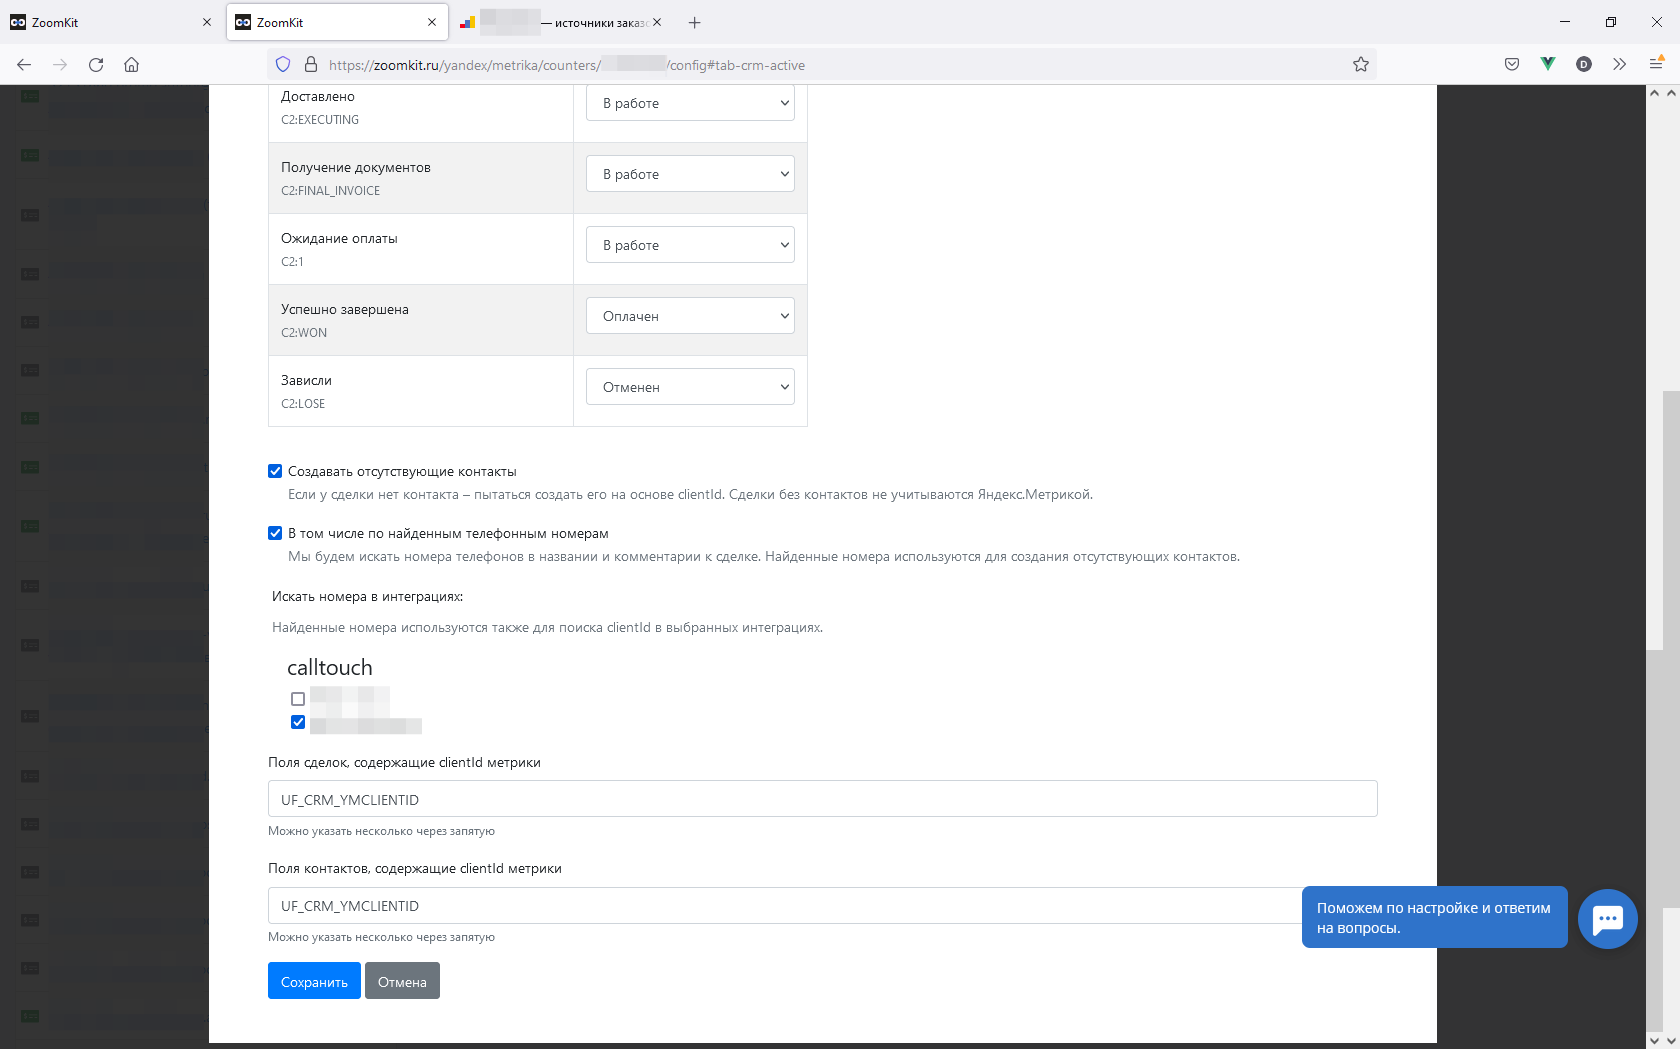Click the Vue devtools extension icon
The height and width of the screenshot is (1050, 1680).
coord(1548,65)
